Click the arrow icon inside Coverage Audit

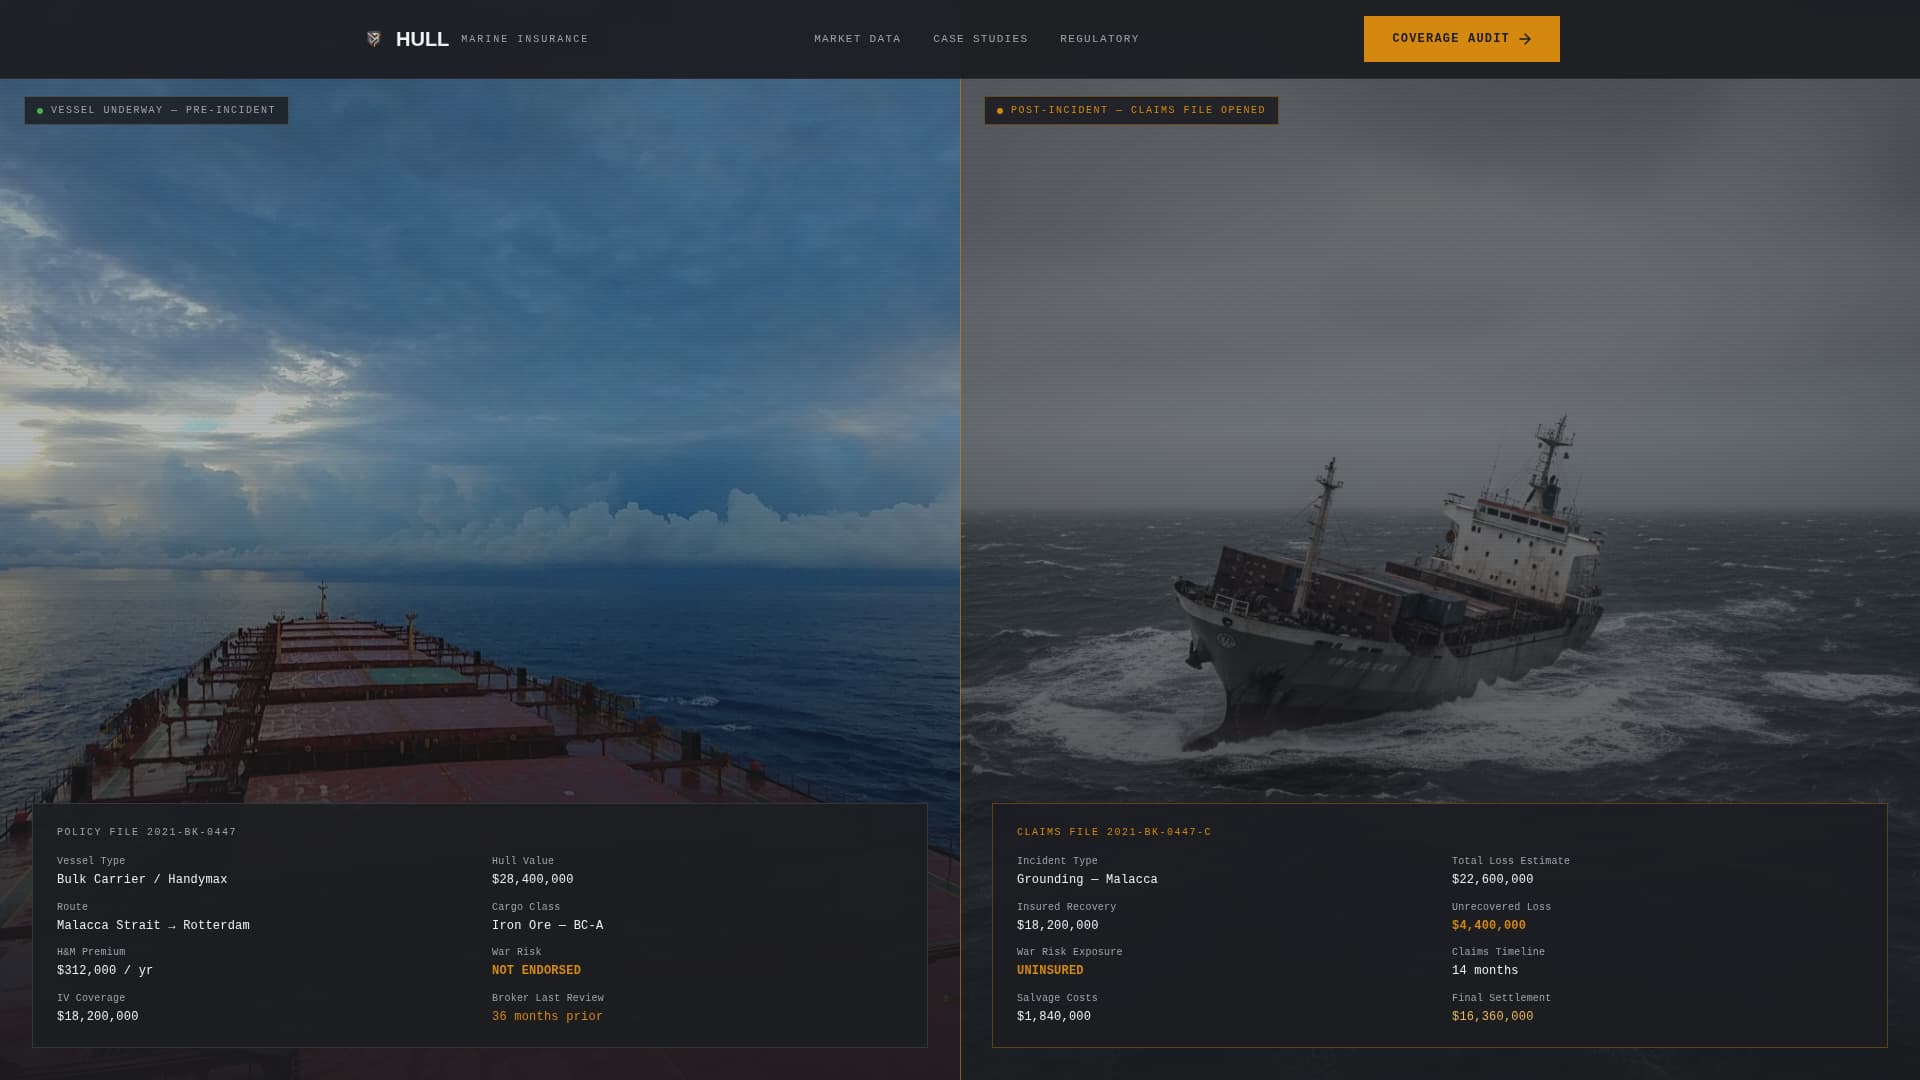1526,39
